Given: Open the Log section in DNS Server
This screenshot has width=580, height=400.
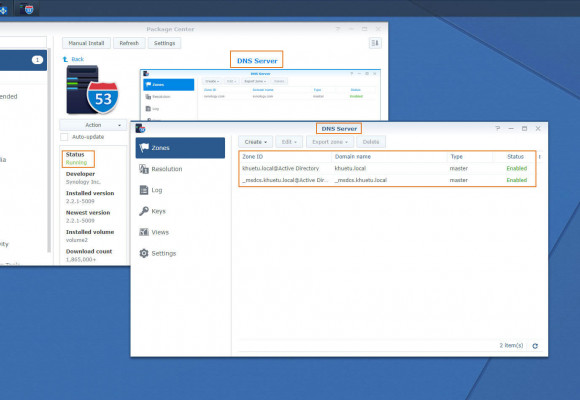Looking at the screenshot, I should (x=180, y=190).
